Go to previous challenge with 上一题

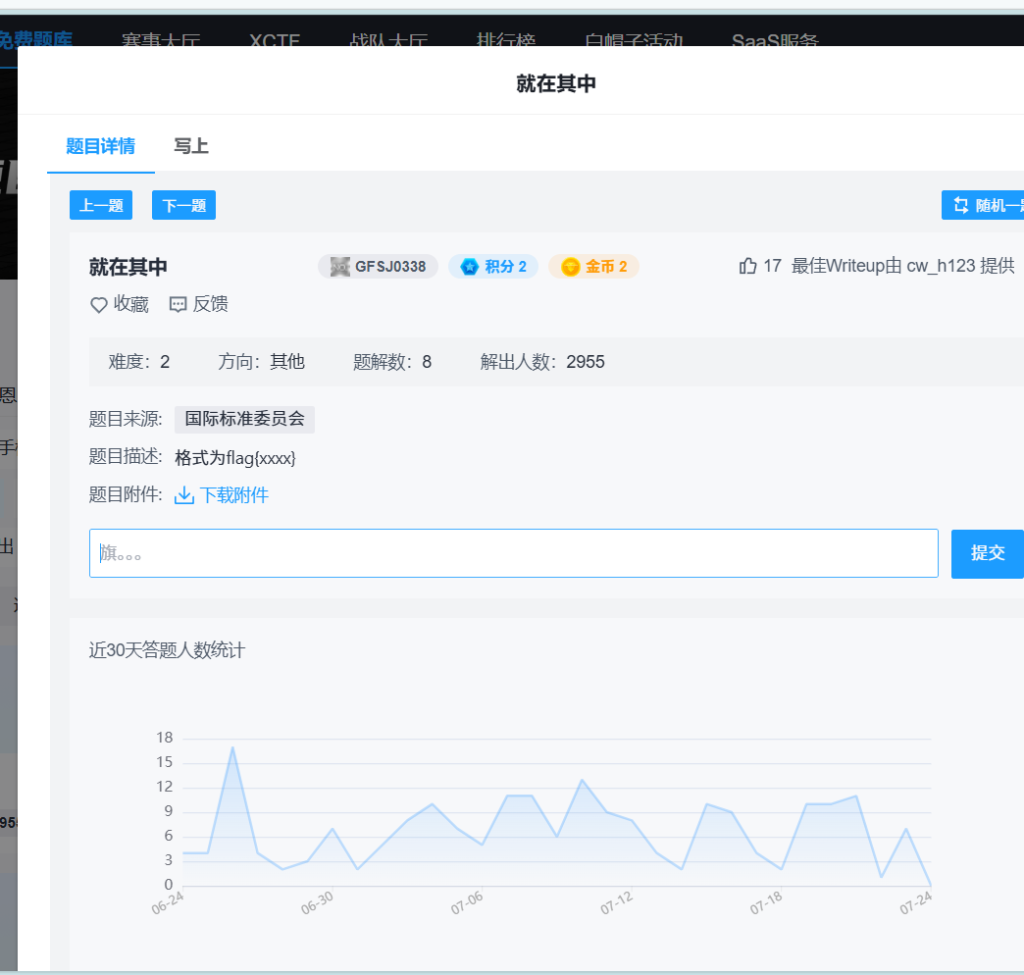(x=101, y=205)
